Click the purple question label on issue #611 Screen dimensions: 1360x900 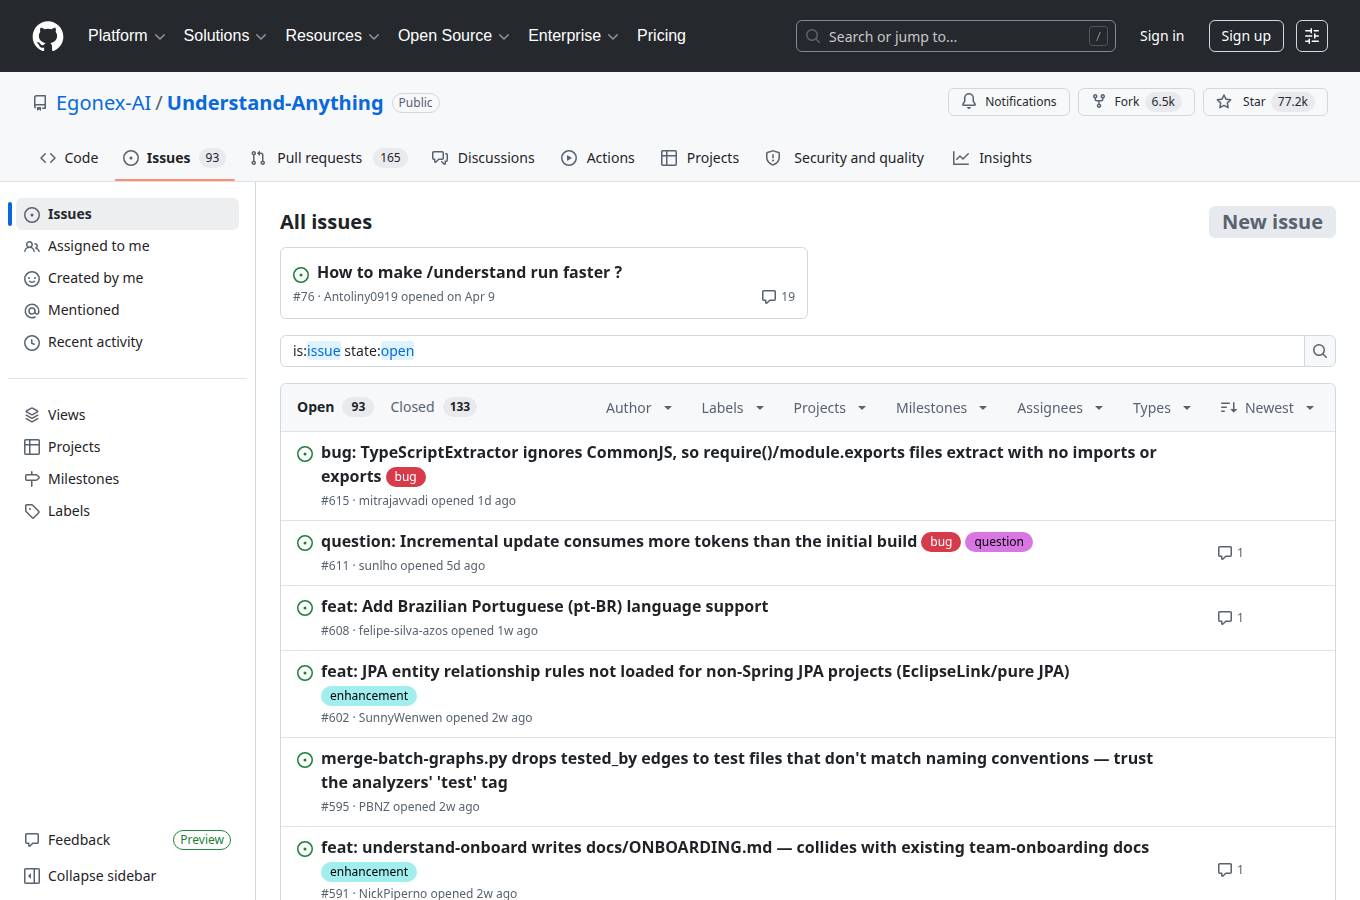(999, 542)
